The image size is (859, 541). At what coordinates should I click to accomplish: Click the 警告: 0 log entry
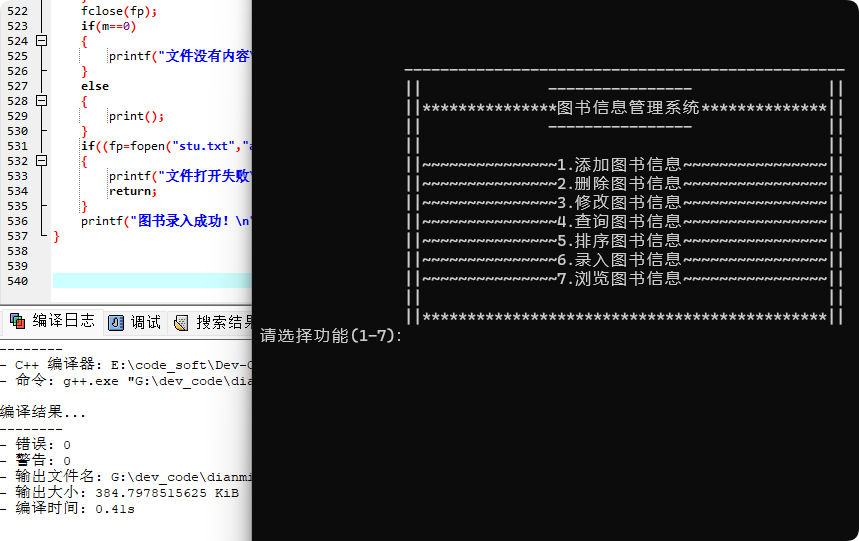point(36,461)
